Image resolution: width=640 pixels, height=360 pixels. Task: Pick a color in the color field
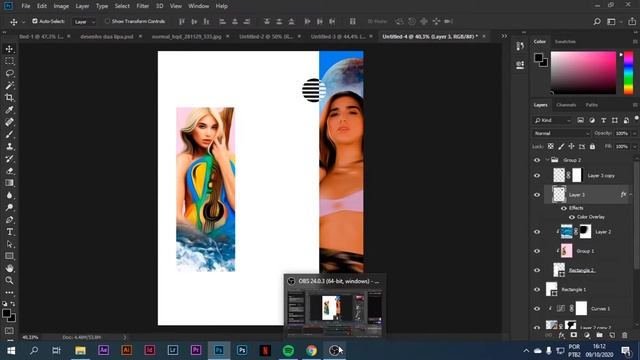[583, 73]
